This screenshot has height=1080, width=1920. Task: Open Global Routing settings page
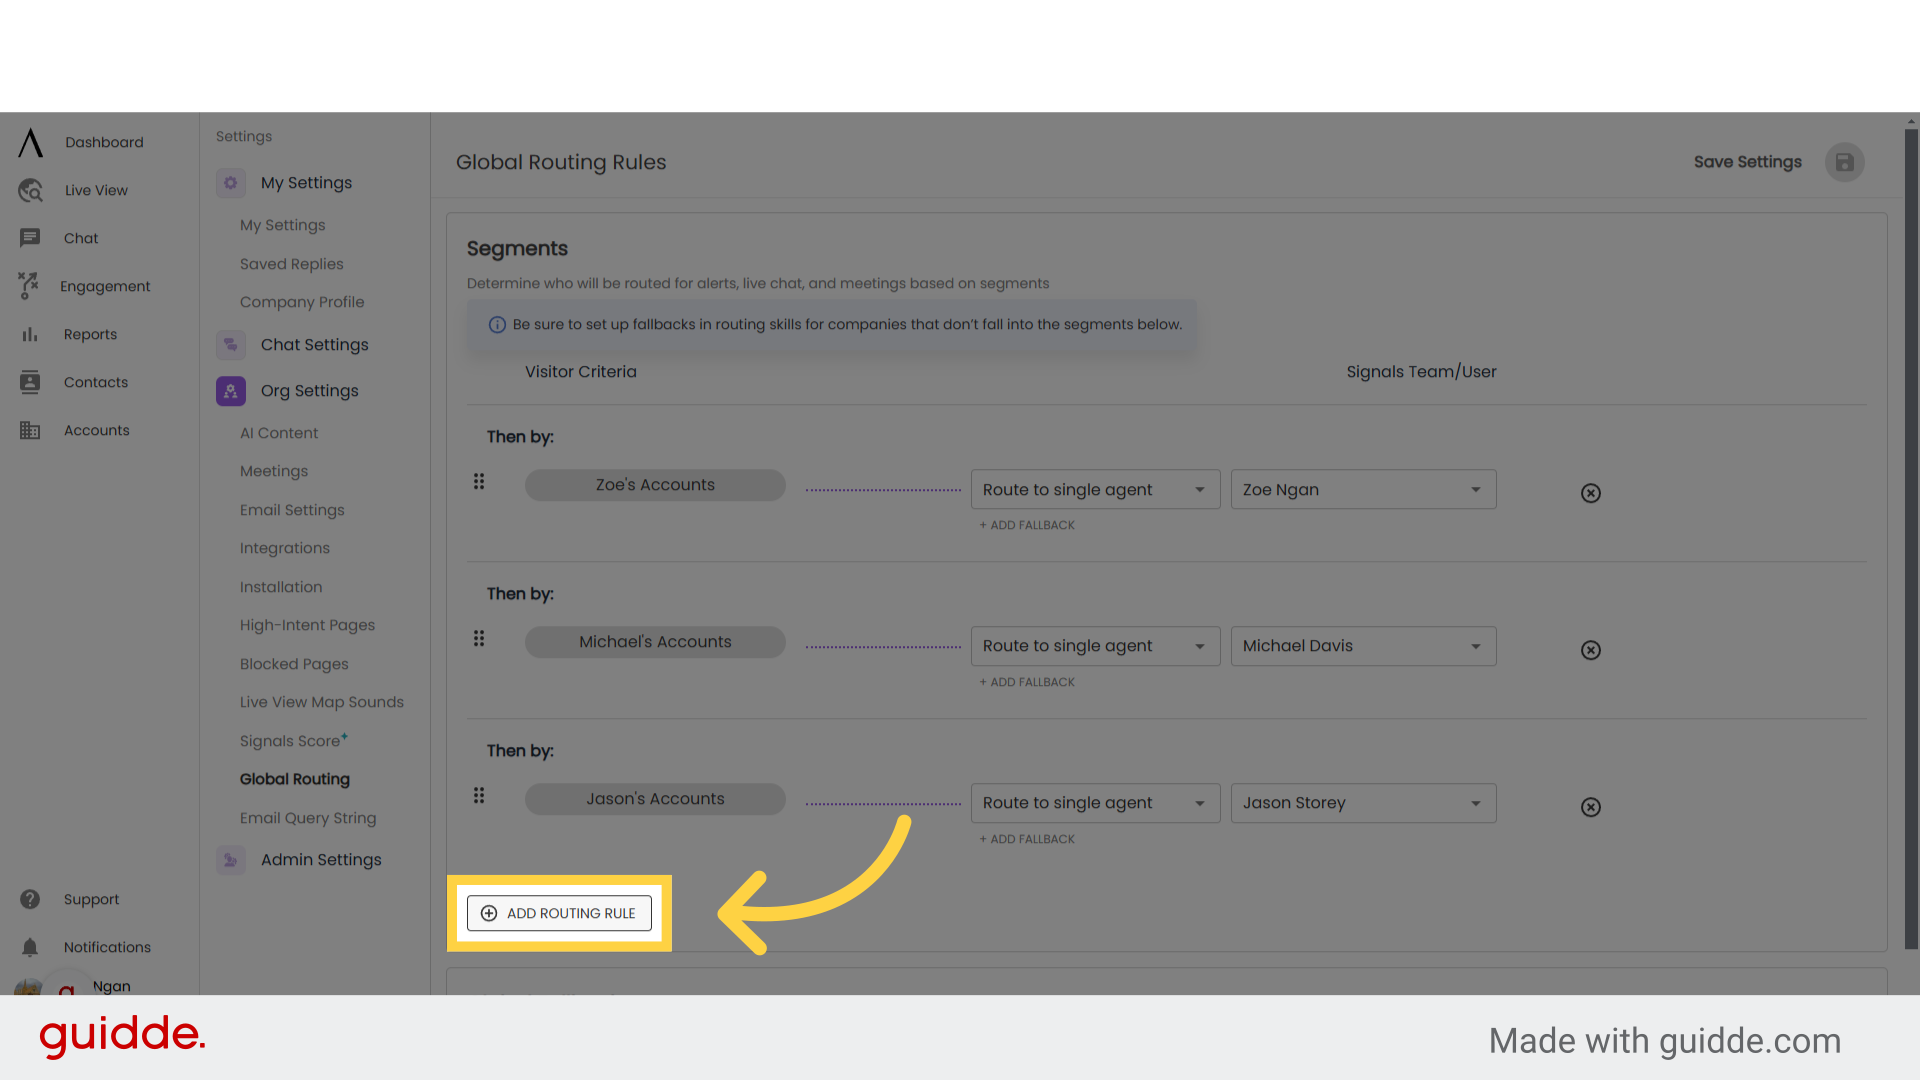[x=295, y=779]
